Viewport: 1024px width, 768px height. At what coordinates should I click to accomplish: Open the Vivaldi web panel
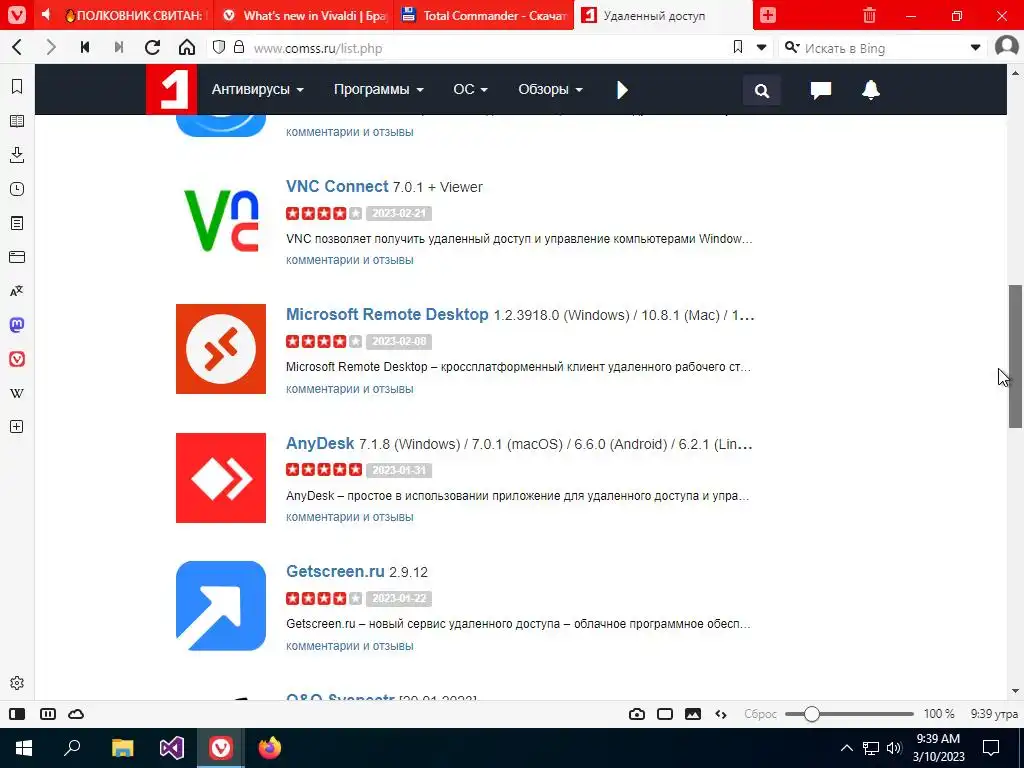pos(17,359)
